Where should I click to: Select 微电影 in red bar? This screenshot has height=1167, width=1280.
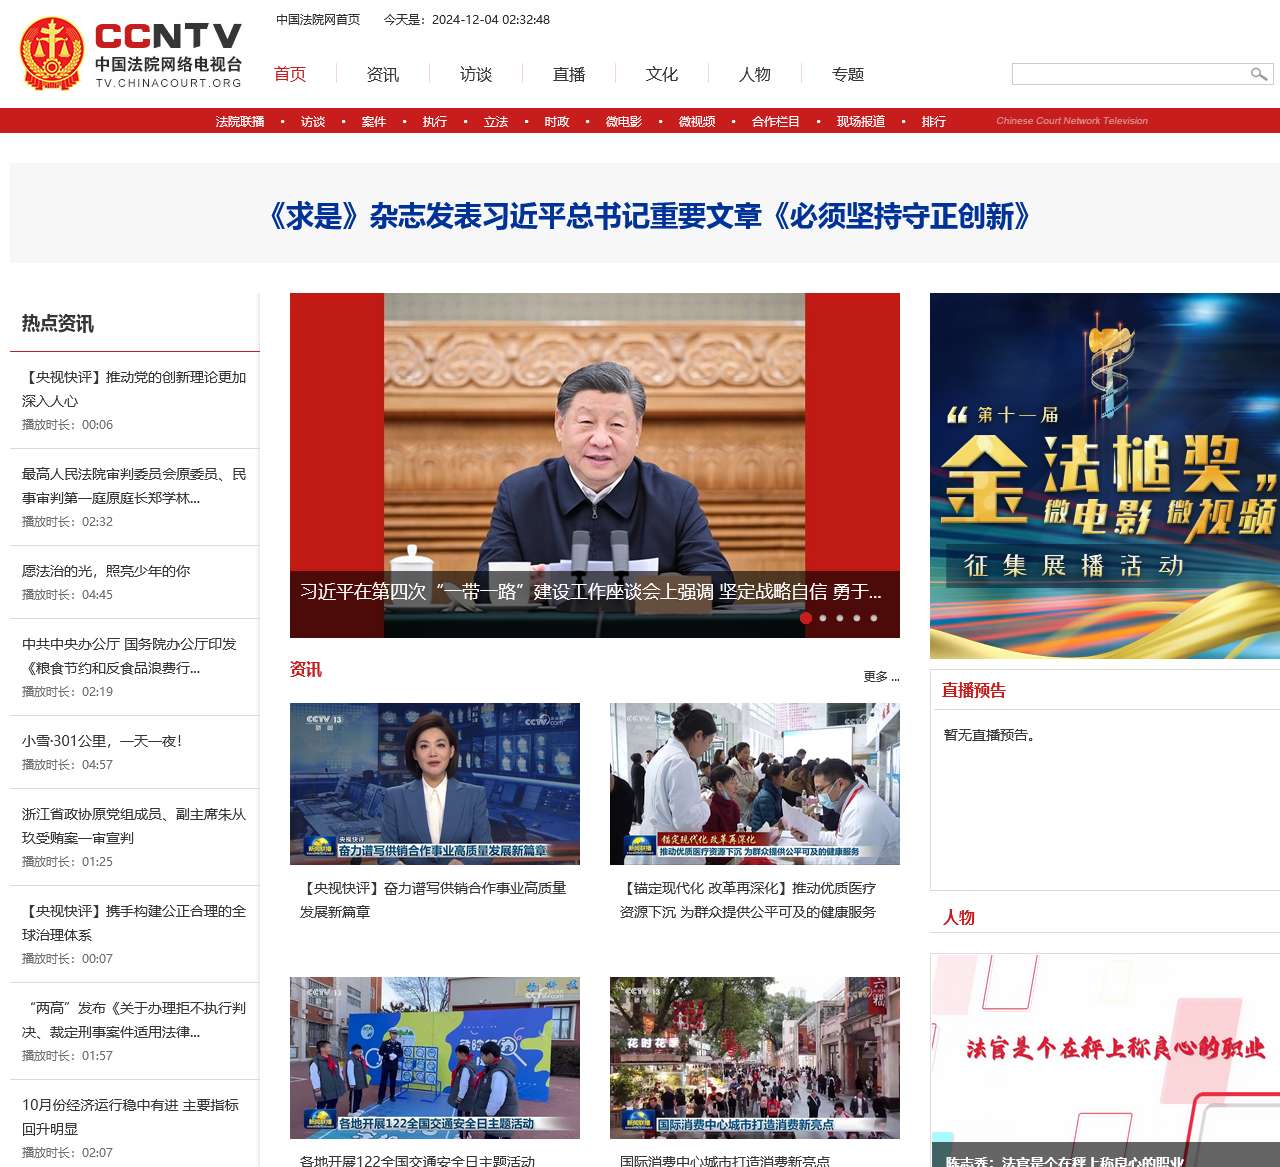(624, 121)
